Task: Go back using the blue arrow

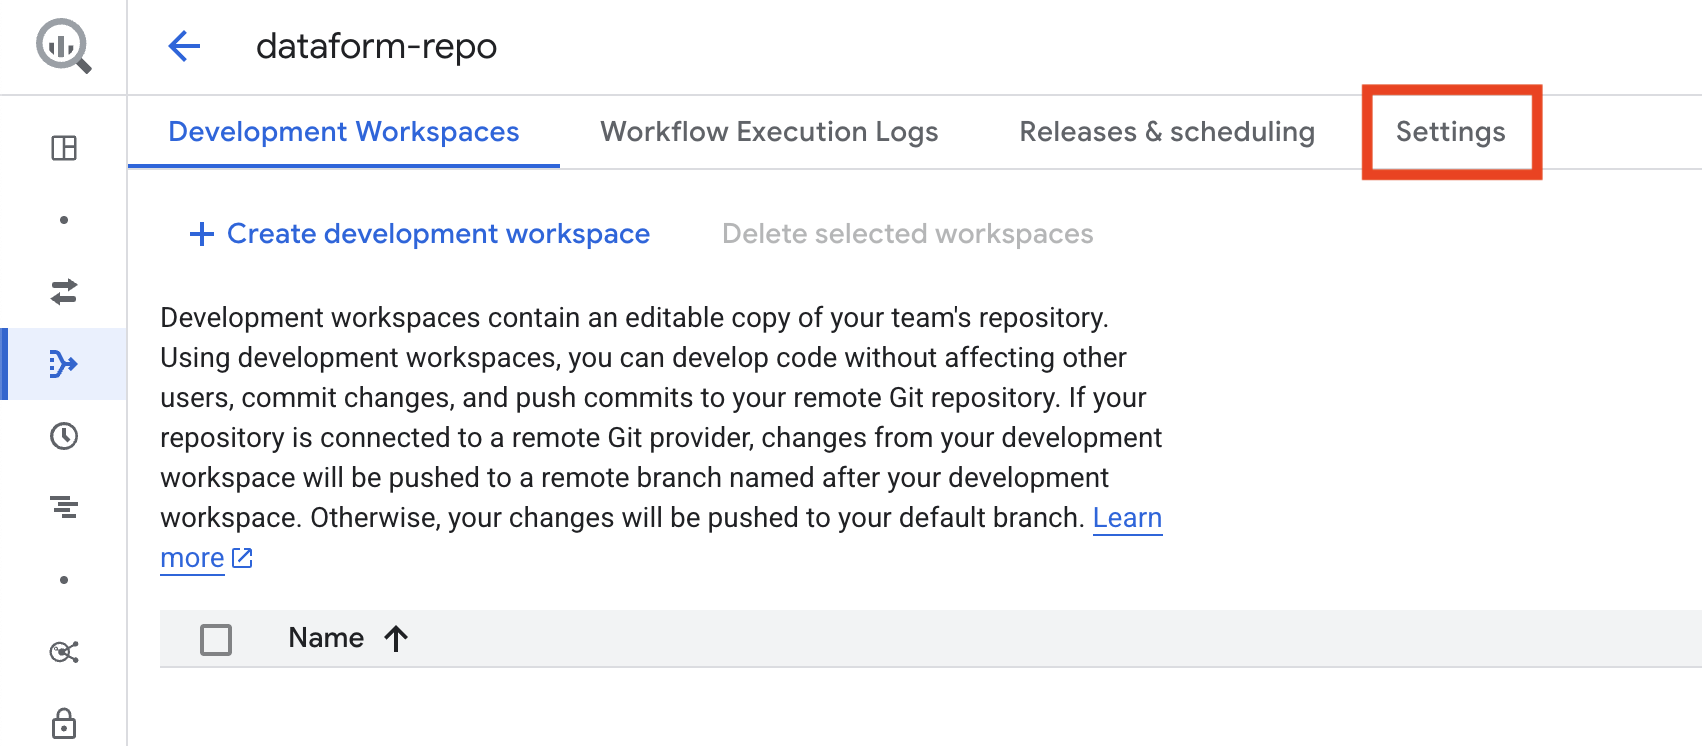Action: click(x=184, y=46)
